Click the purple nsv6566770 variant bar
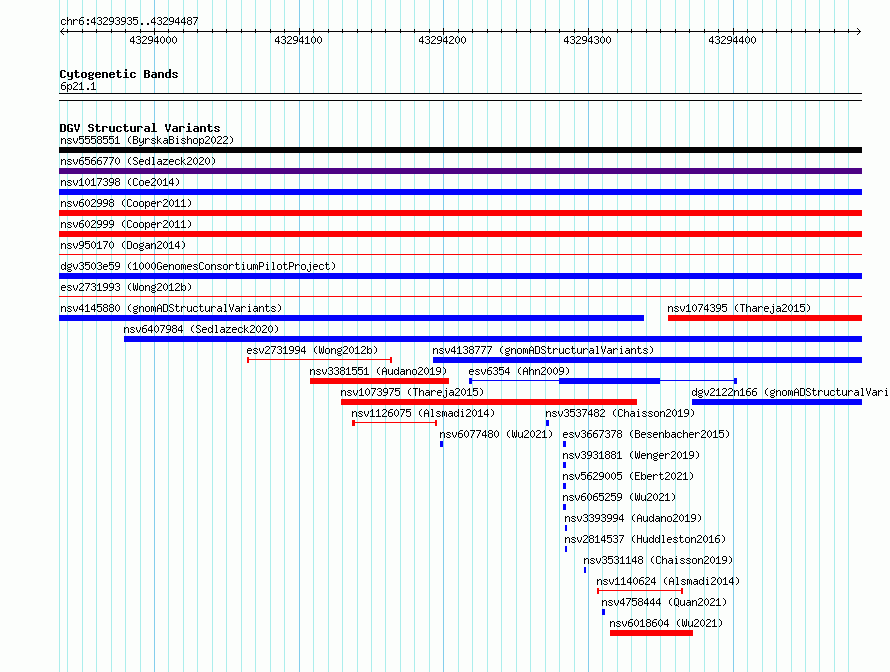Viewport: 890px width, 672px height. (460, 171)
